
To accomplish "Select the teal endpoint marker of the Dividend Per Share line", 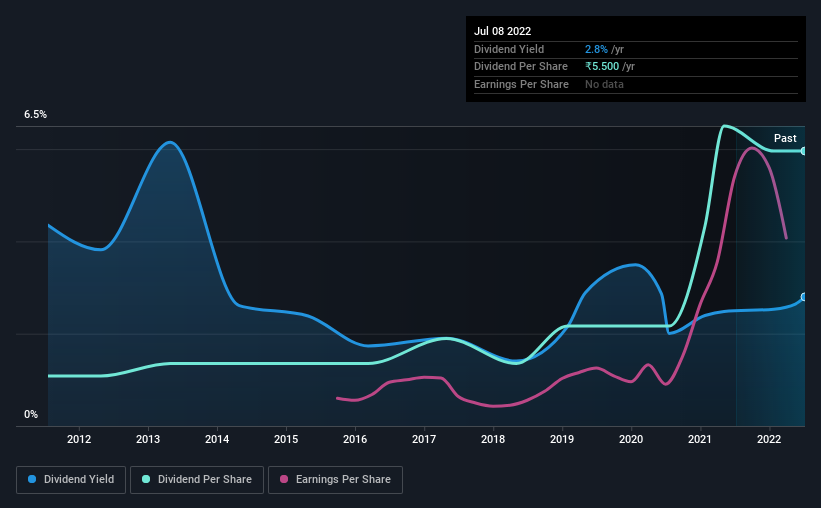I will (x=803, y=151).
